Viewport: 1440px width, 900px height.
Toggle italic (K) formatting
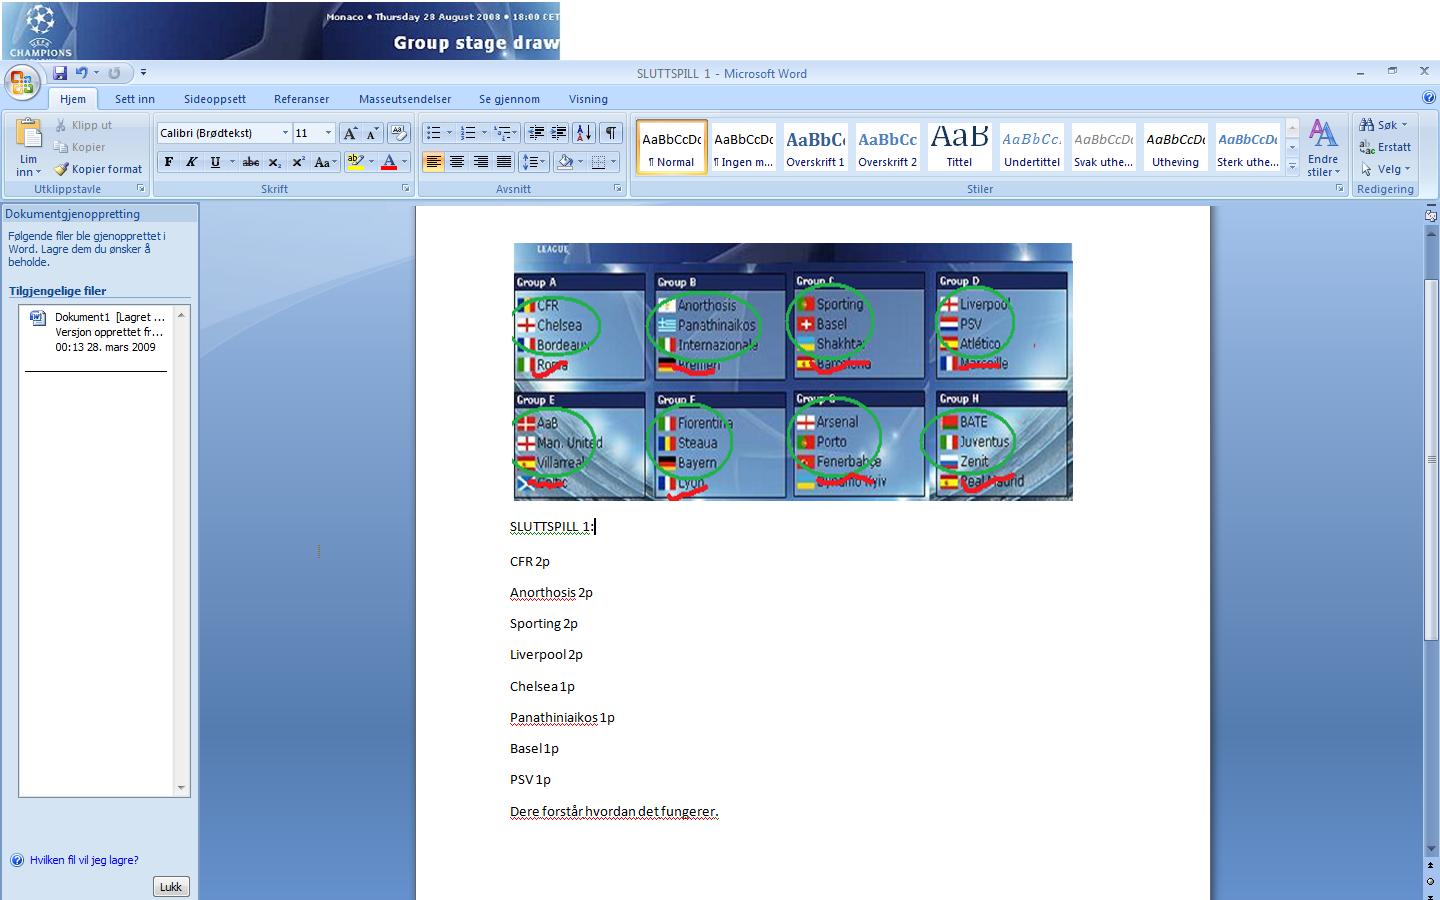(191, 162)
